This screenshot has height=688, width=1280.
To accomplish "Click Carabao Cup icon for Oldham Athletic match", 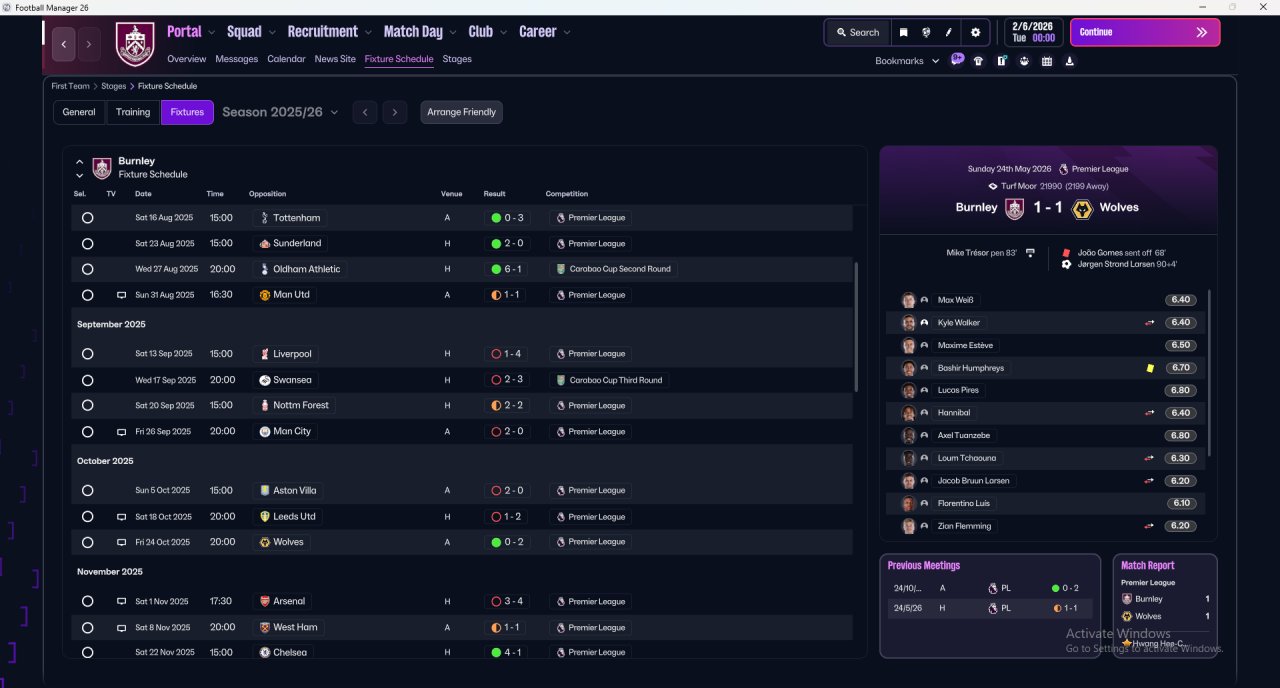I will tap(561, 269).
